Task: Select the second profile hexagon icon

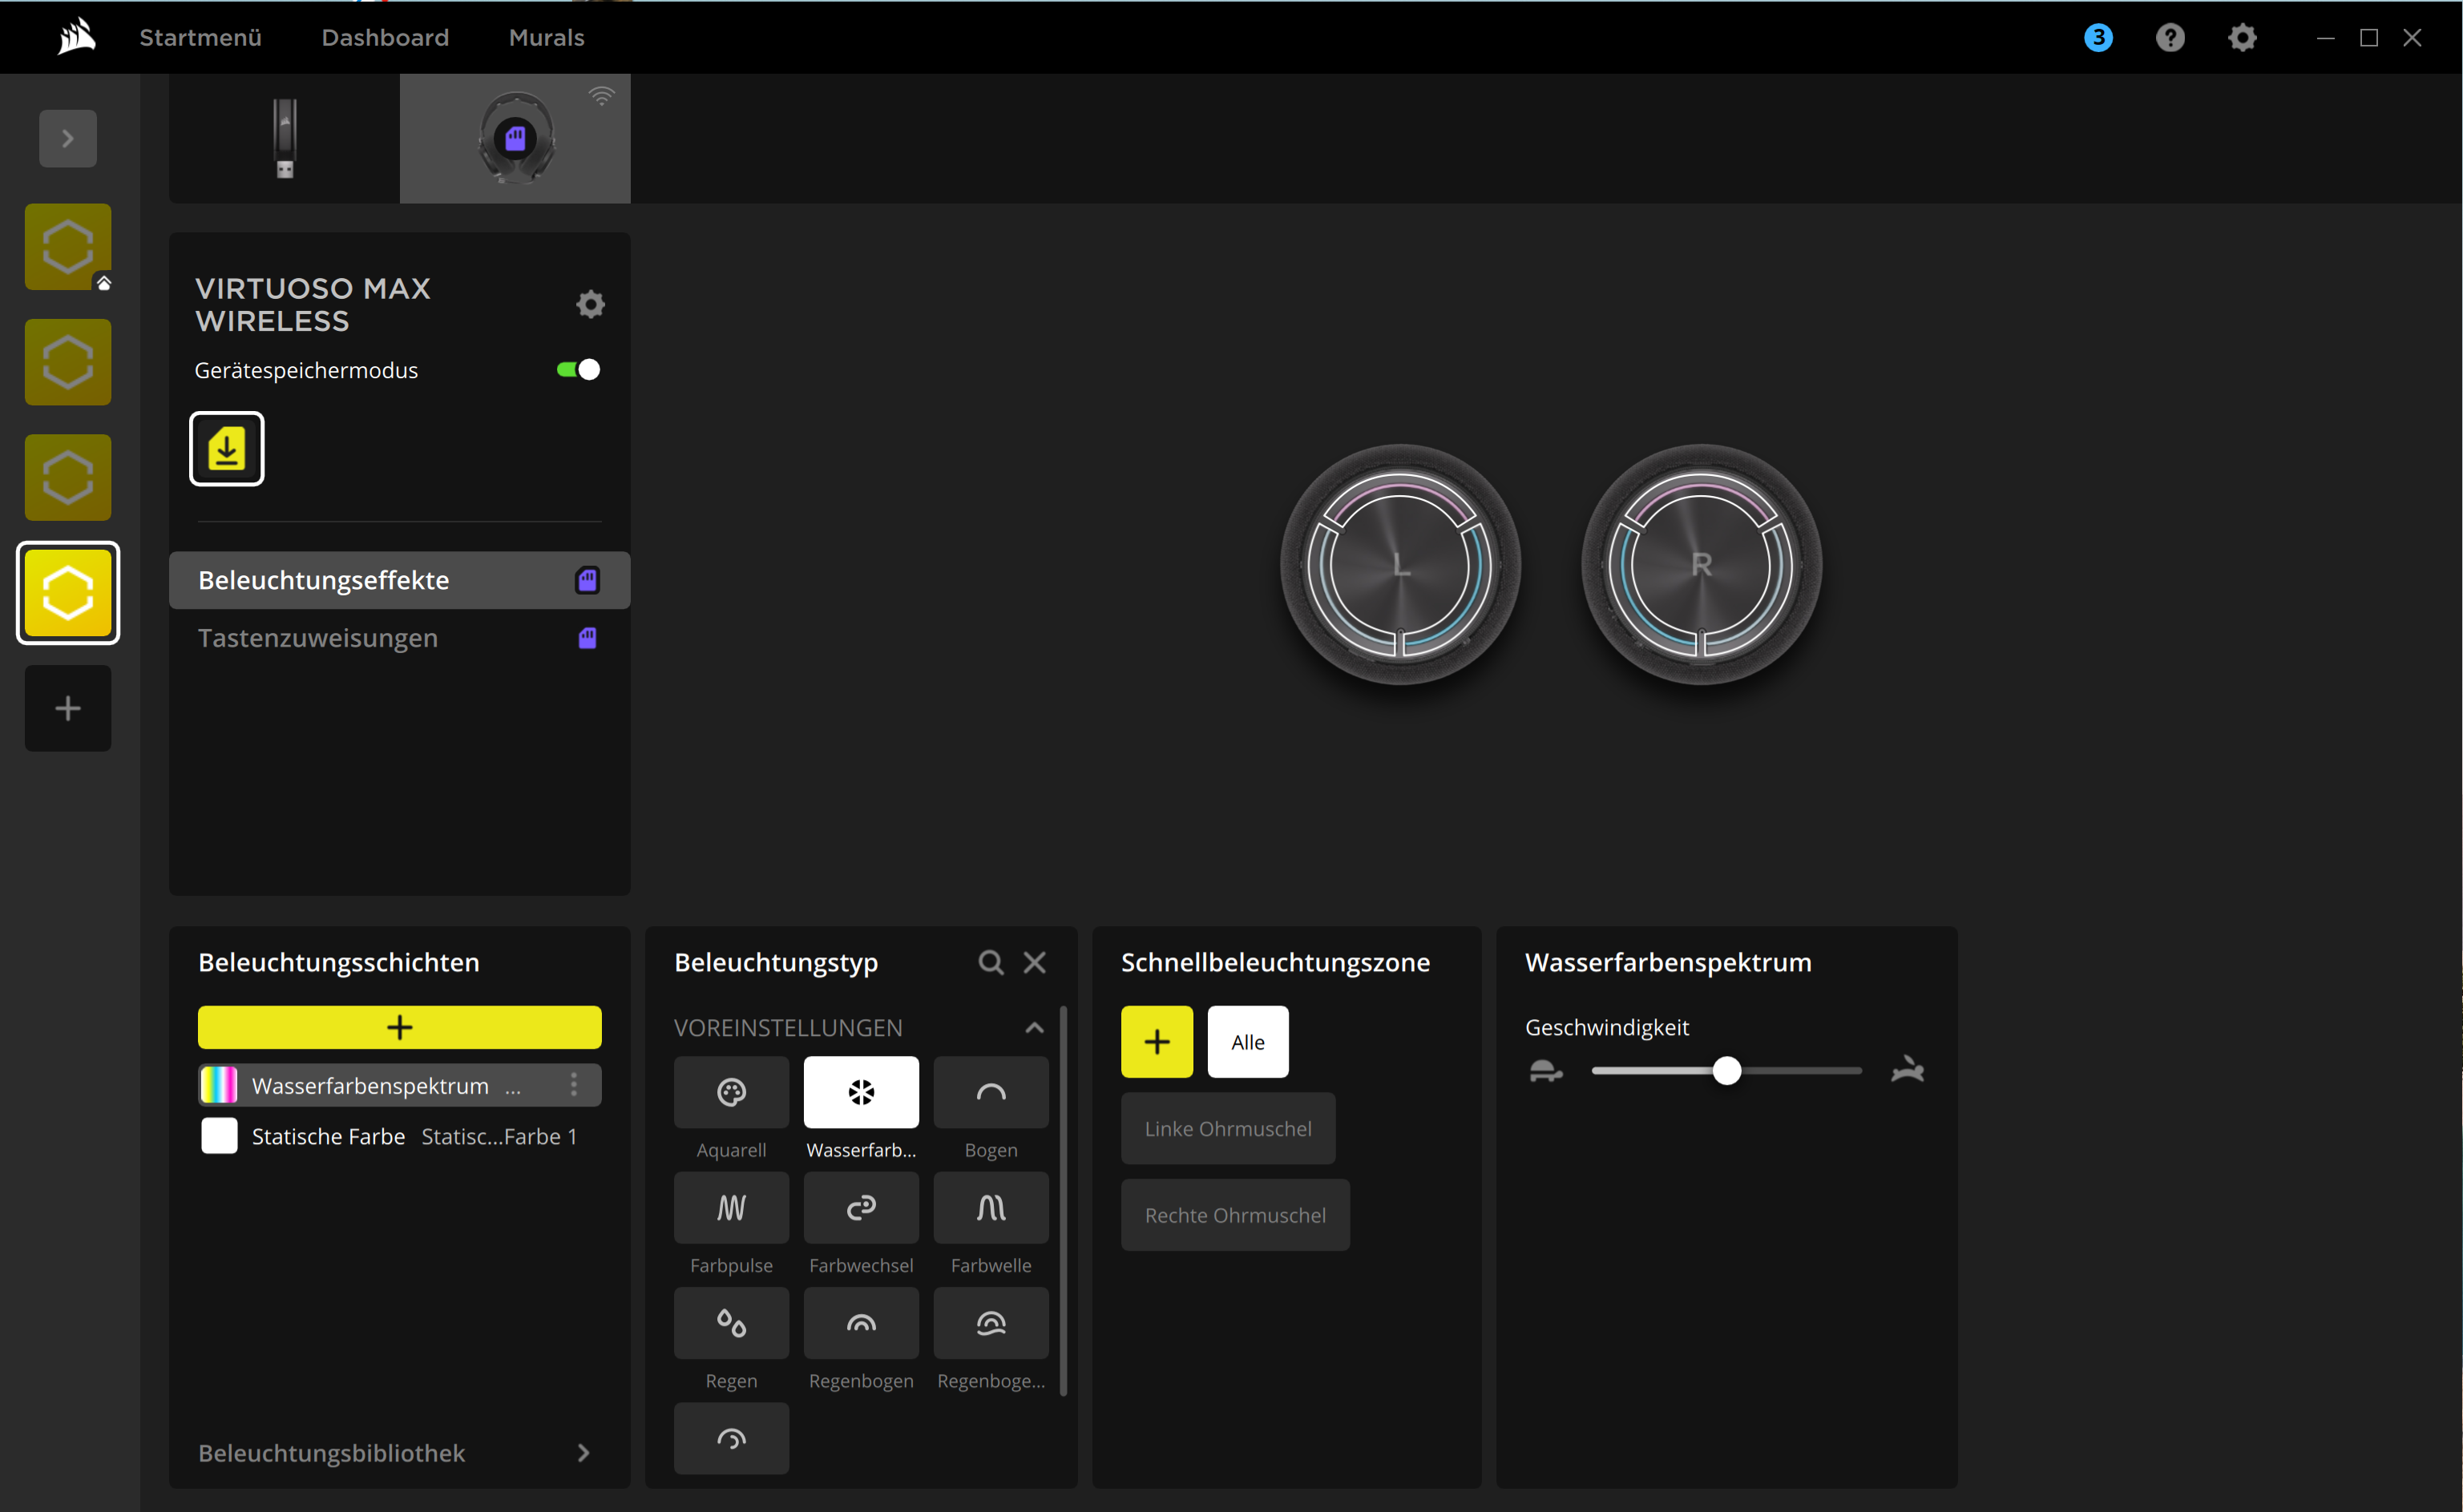Action: click(x=68, y=362)
